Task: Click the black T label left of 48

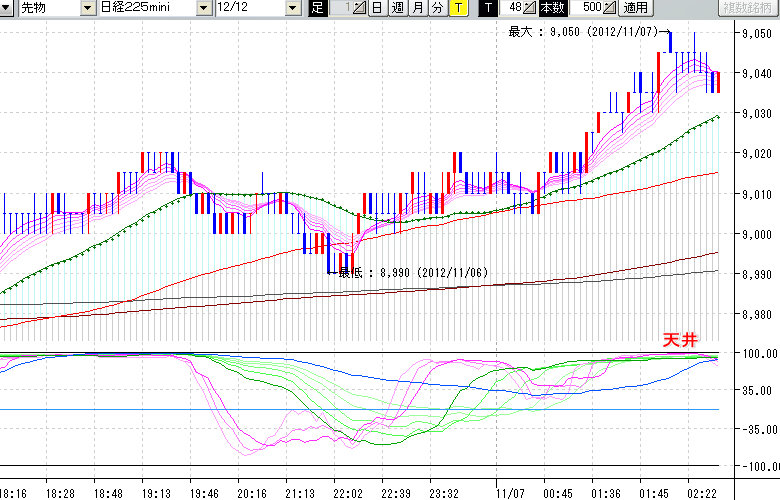Action: pos(487,8)
